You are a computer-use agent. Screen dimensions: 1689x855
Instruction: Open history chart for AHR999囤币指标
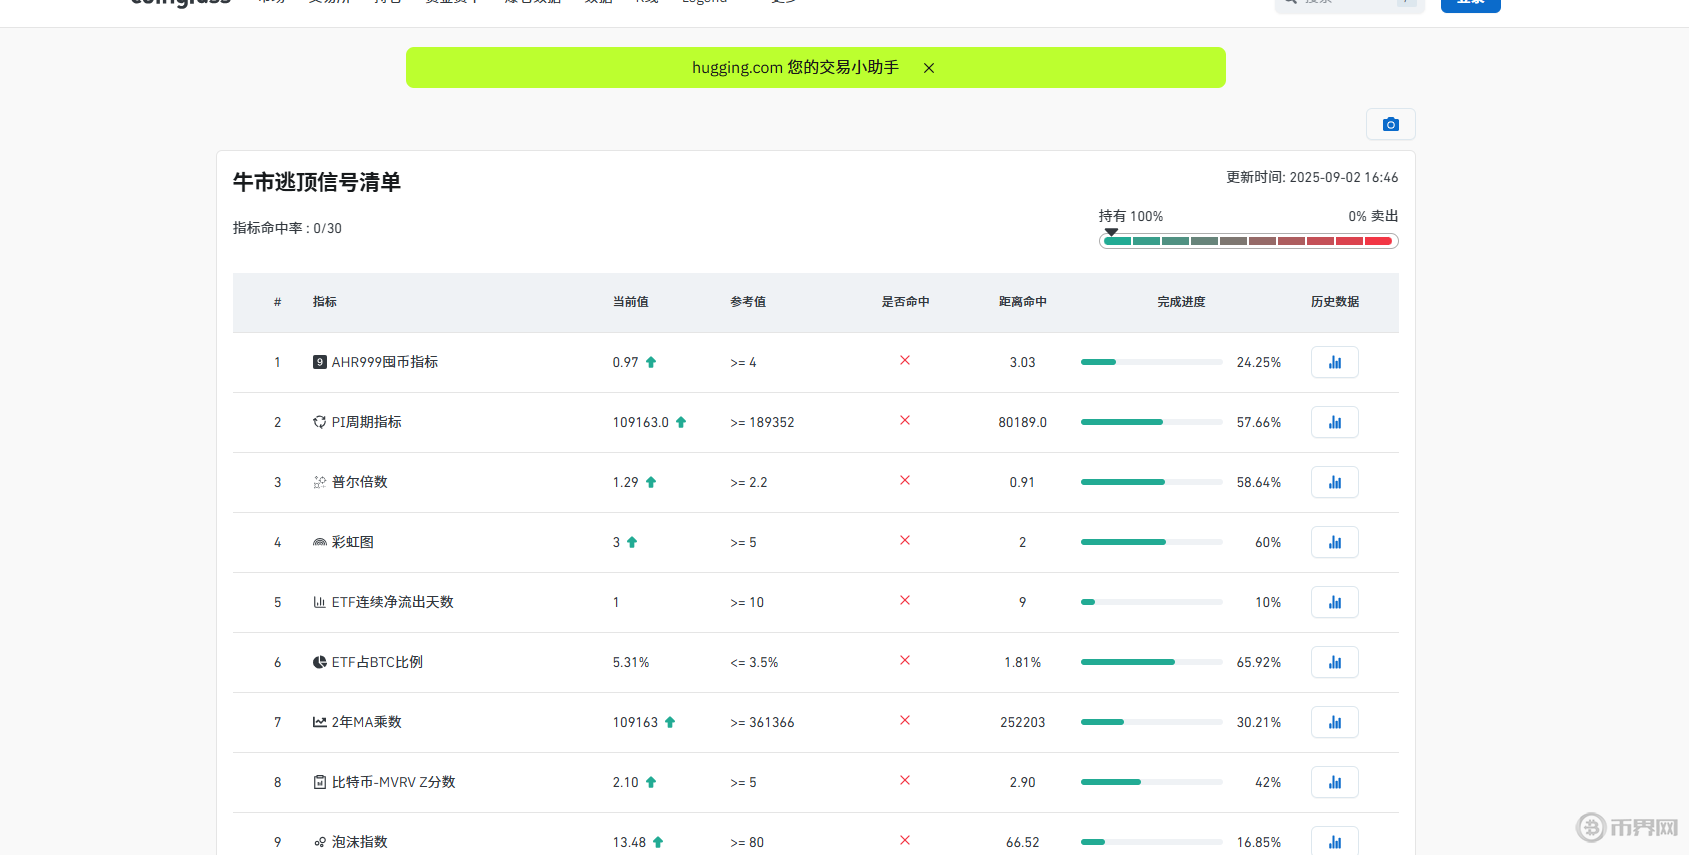pyautogui.click(x=1334, y=362)
